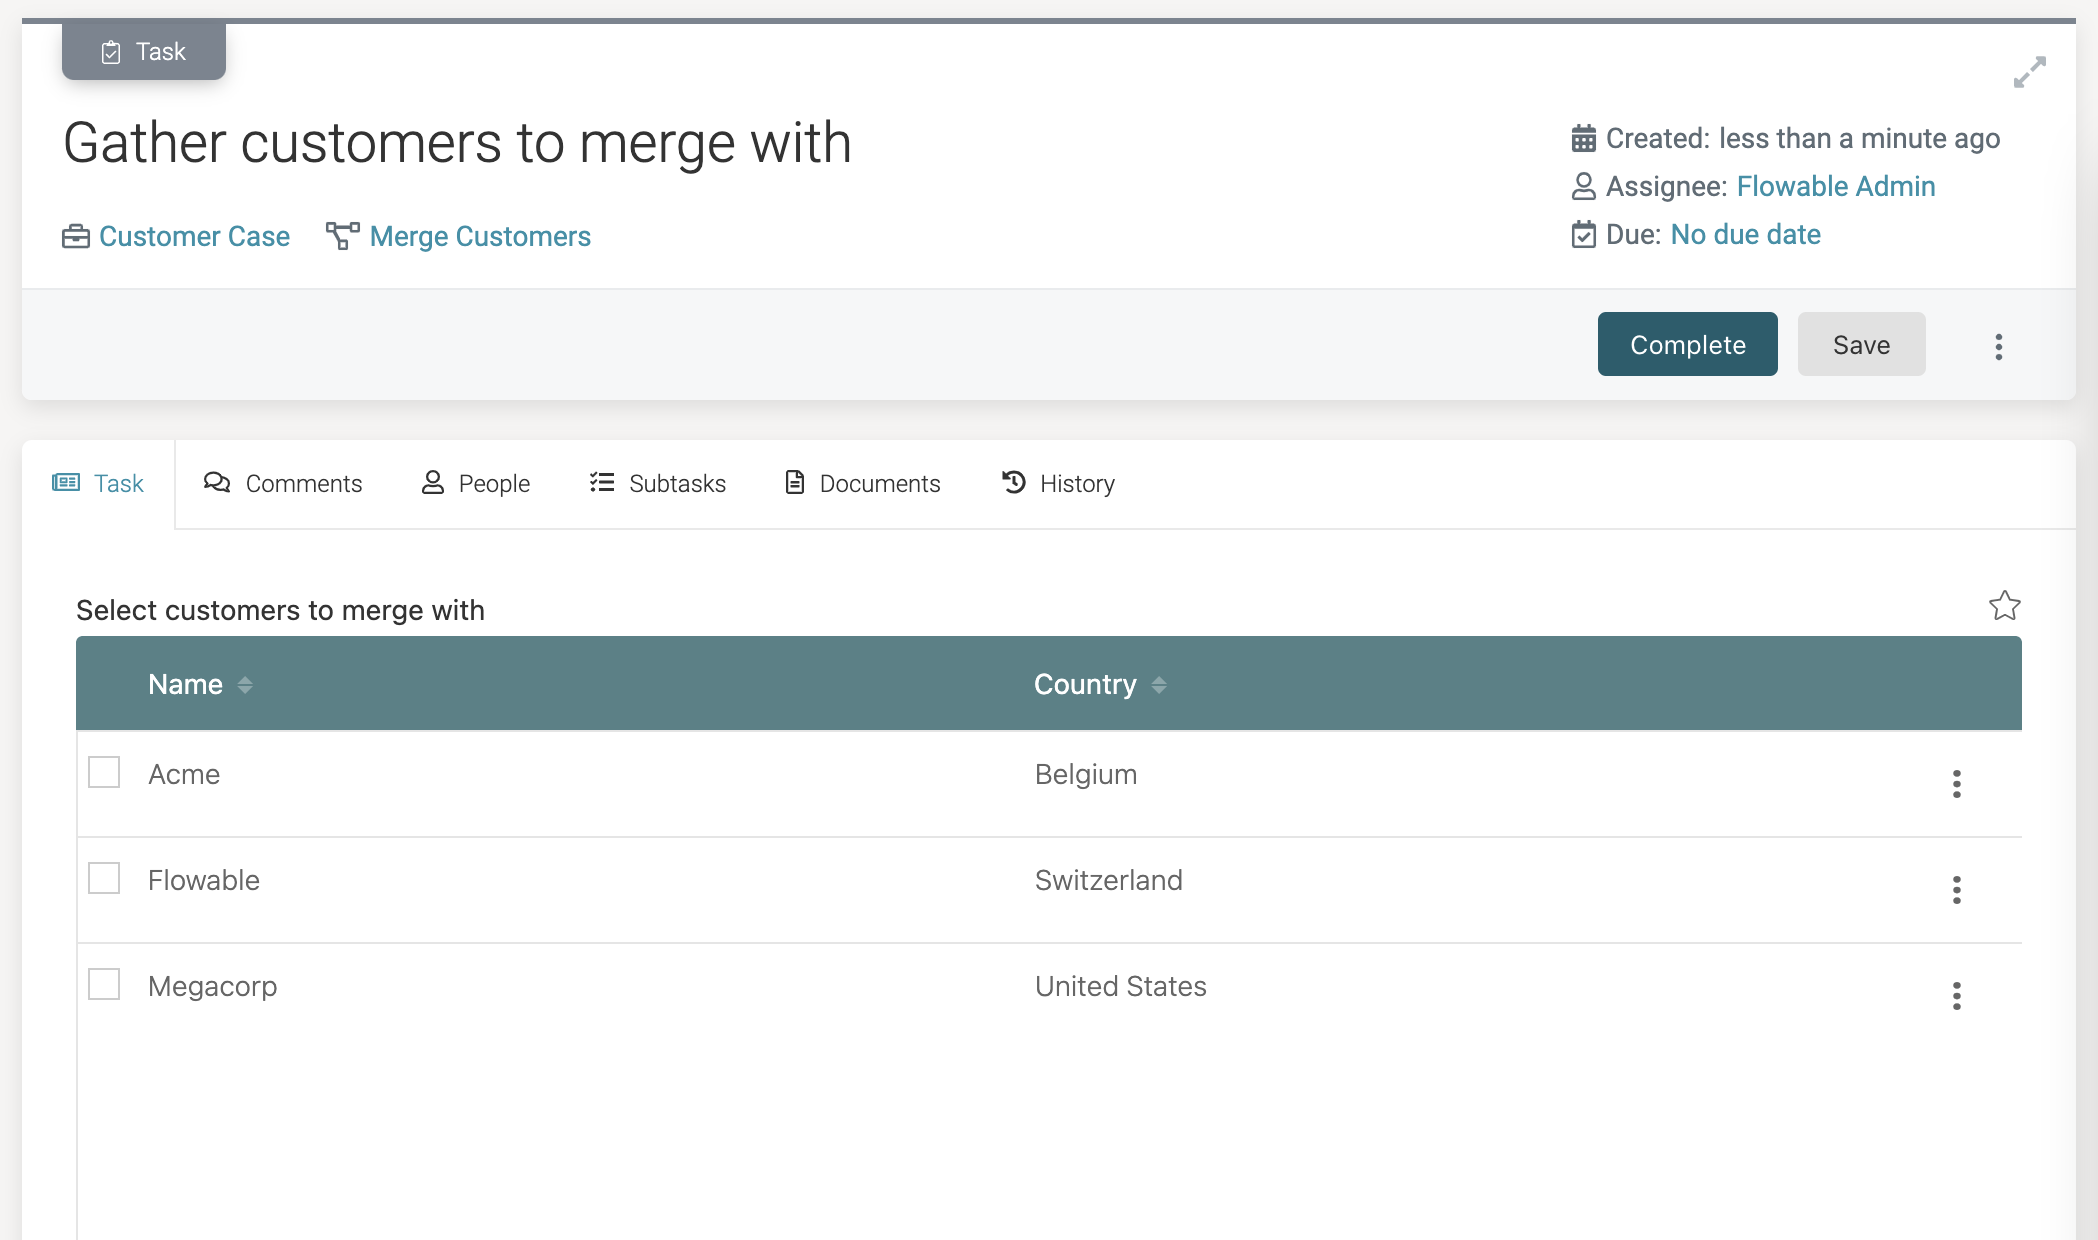Check the Flowable customer checkbox

tap(104, 878)
